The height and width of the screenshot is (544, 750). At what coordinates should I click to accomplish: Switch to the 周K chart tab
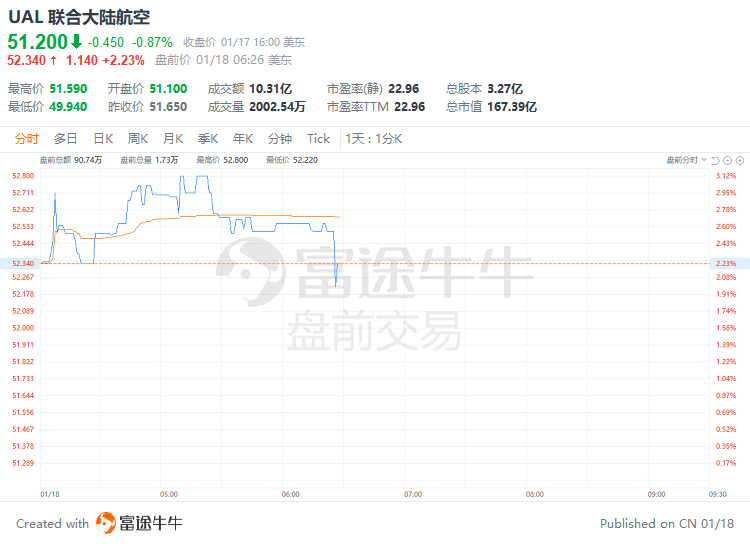coord(138,139)
